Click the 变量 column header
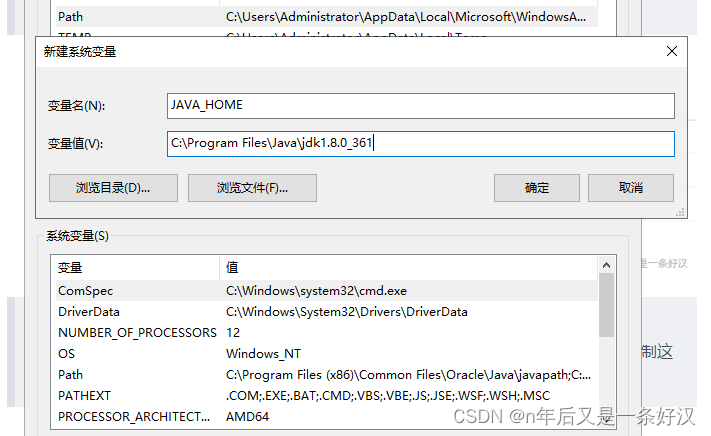 click(135, 267)
